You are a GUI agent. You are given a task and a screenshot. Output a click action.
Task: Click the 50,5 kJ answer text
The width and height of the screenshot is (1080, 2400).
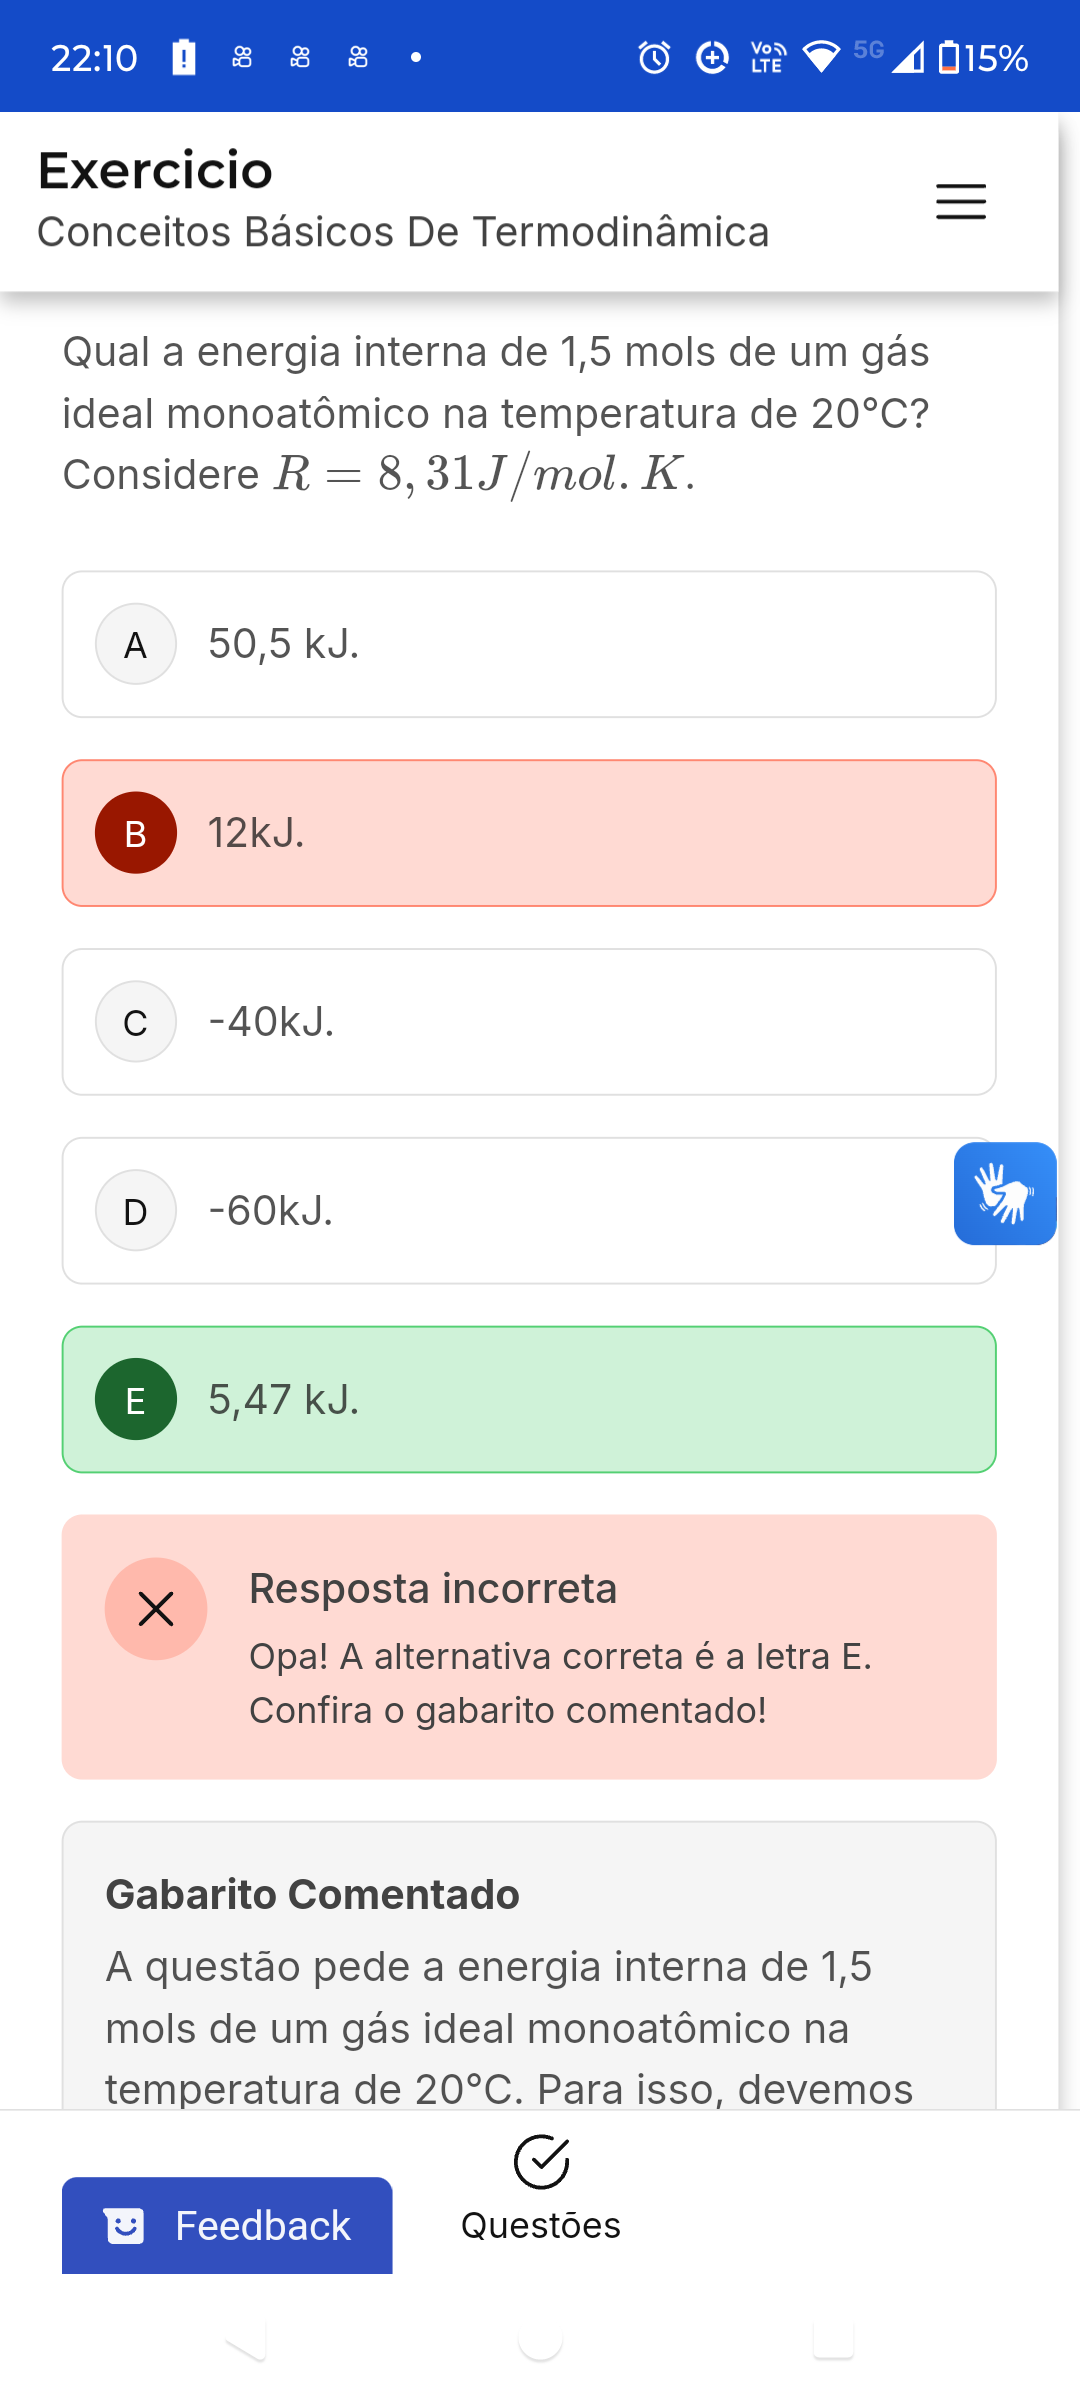(x=283, y=644)
